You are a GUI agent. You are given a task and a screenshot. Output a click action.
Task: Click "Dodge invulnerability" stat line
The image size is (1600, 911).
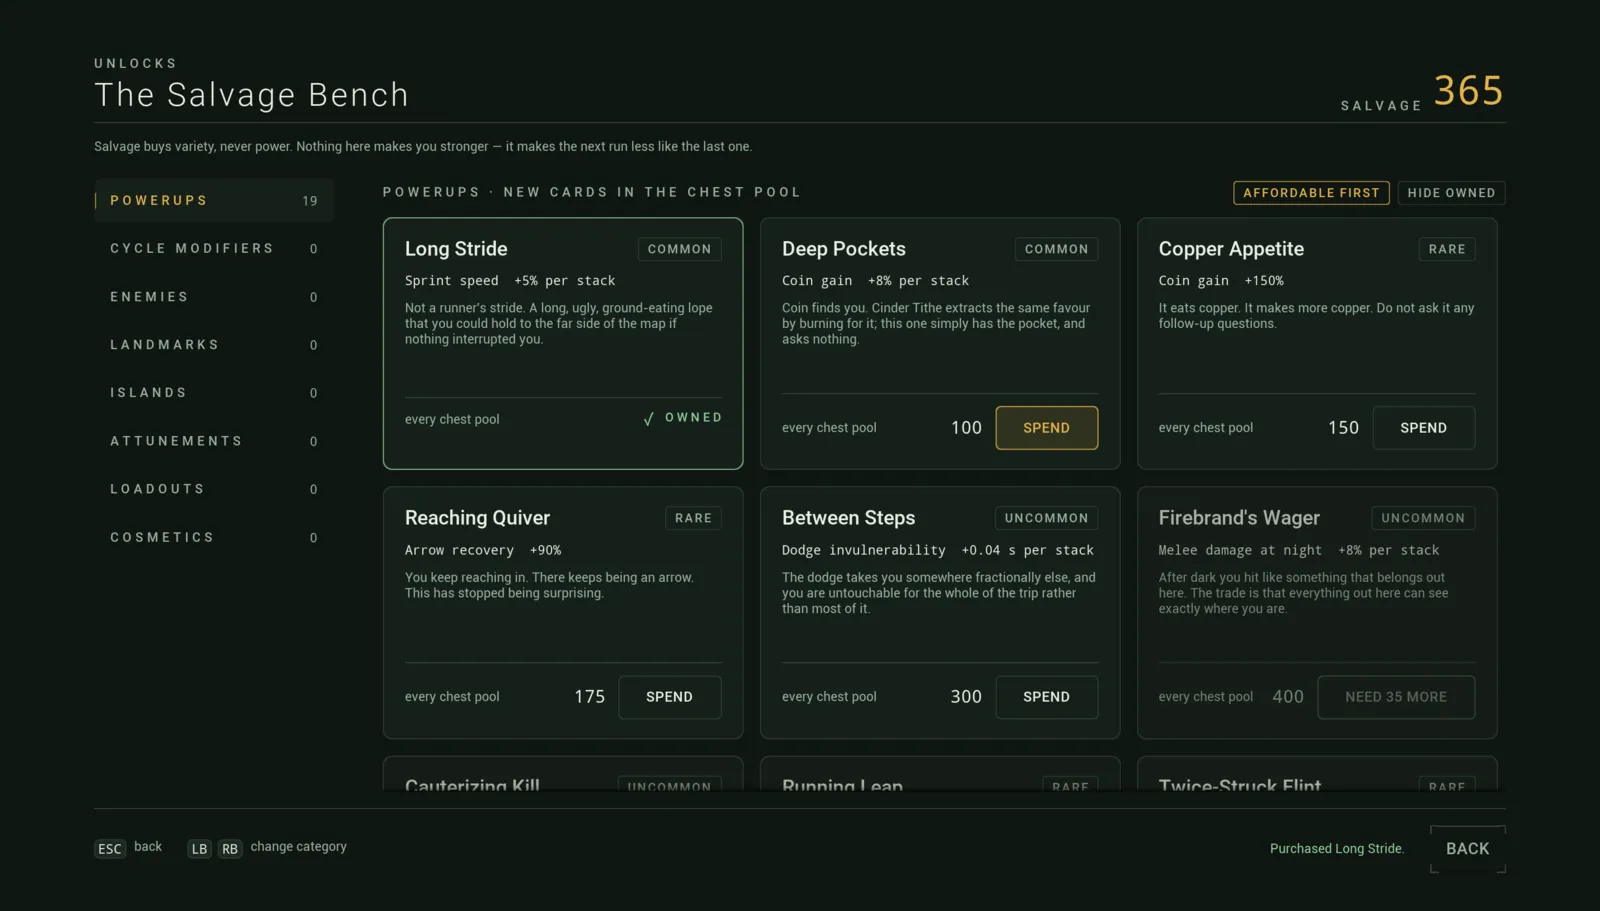[938, 550]
